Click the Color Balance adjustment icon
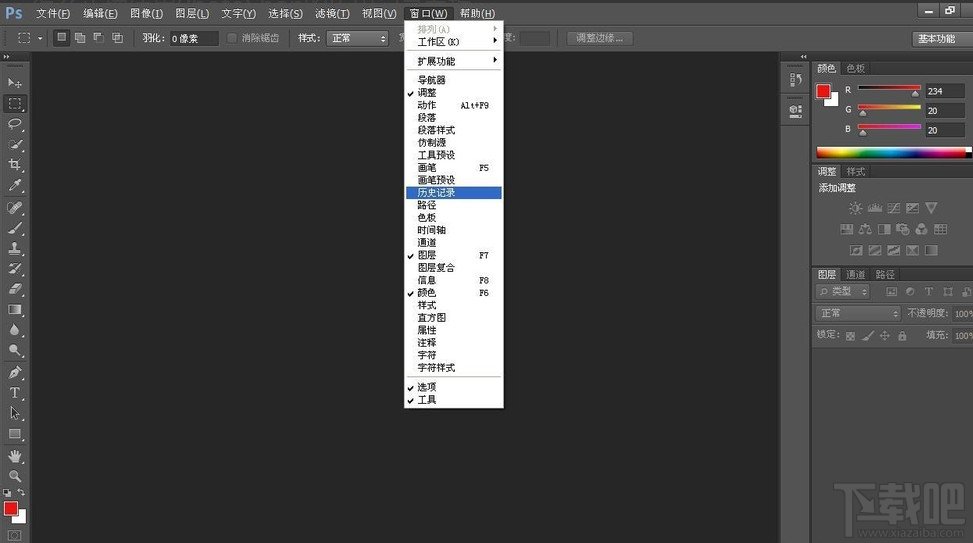This screenshot has height=543, width=973. 865,230
